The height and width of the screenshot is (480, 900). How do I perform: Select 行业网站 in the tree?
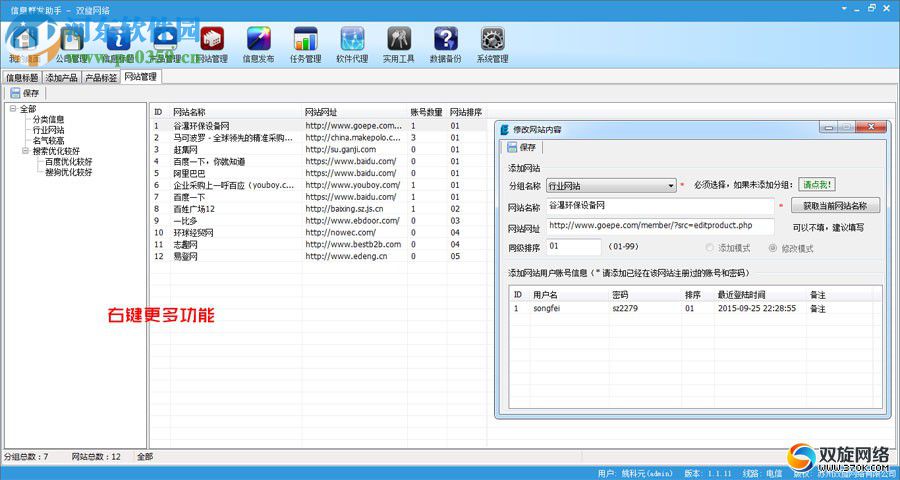48,130
